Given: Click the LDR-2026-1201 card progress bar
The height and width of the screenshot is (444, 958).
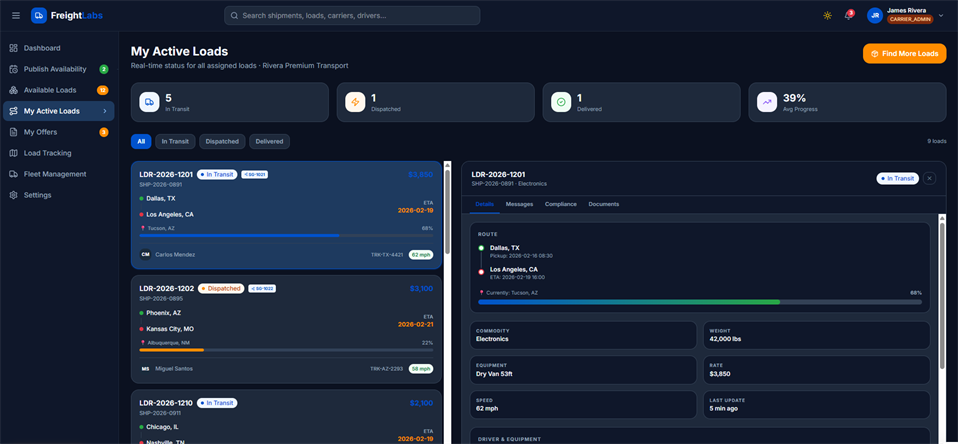Looking at the screenshot, I should [x=286, y=235].
